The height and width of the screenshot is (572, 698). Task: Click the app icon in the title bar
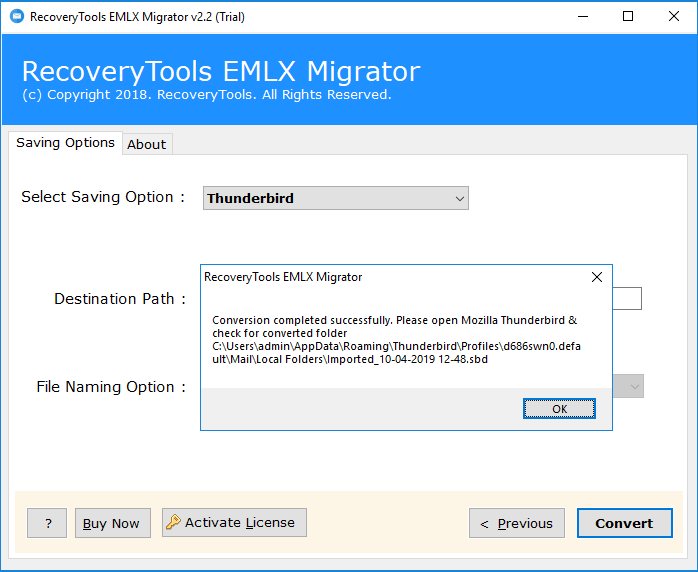(x=17, y=16)
